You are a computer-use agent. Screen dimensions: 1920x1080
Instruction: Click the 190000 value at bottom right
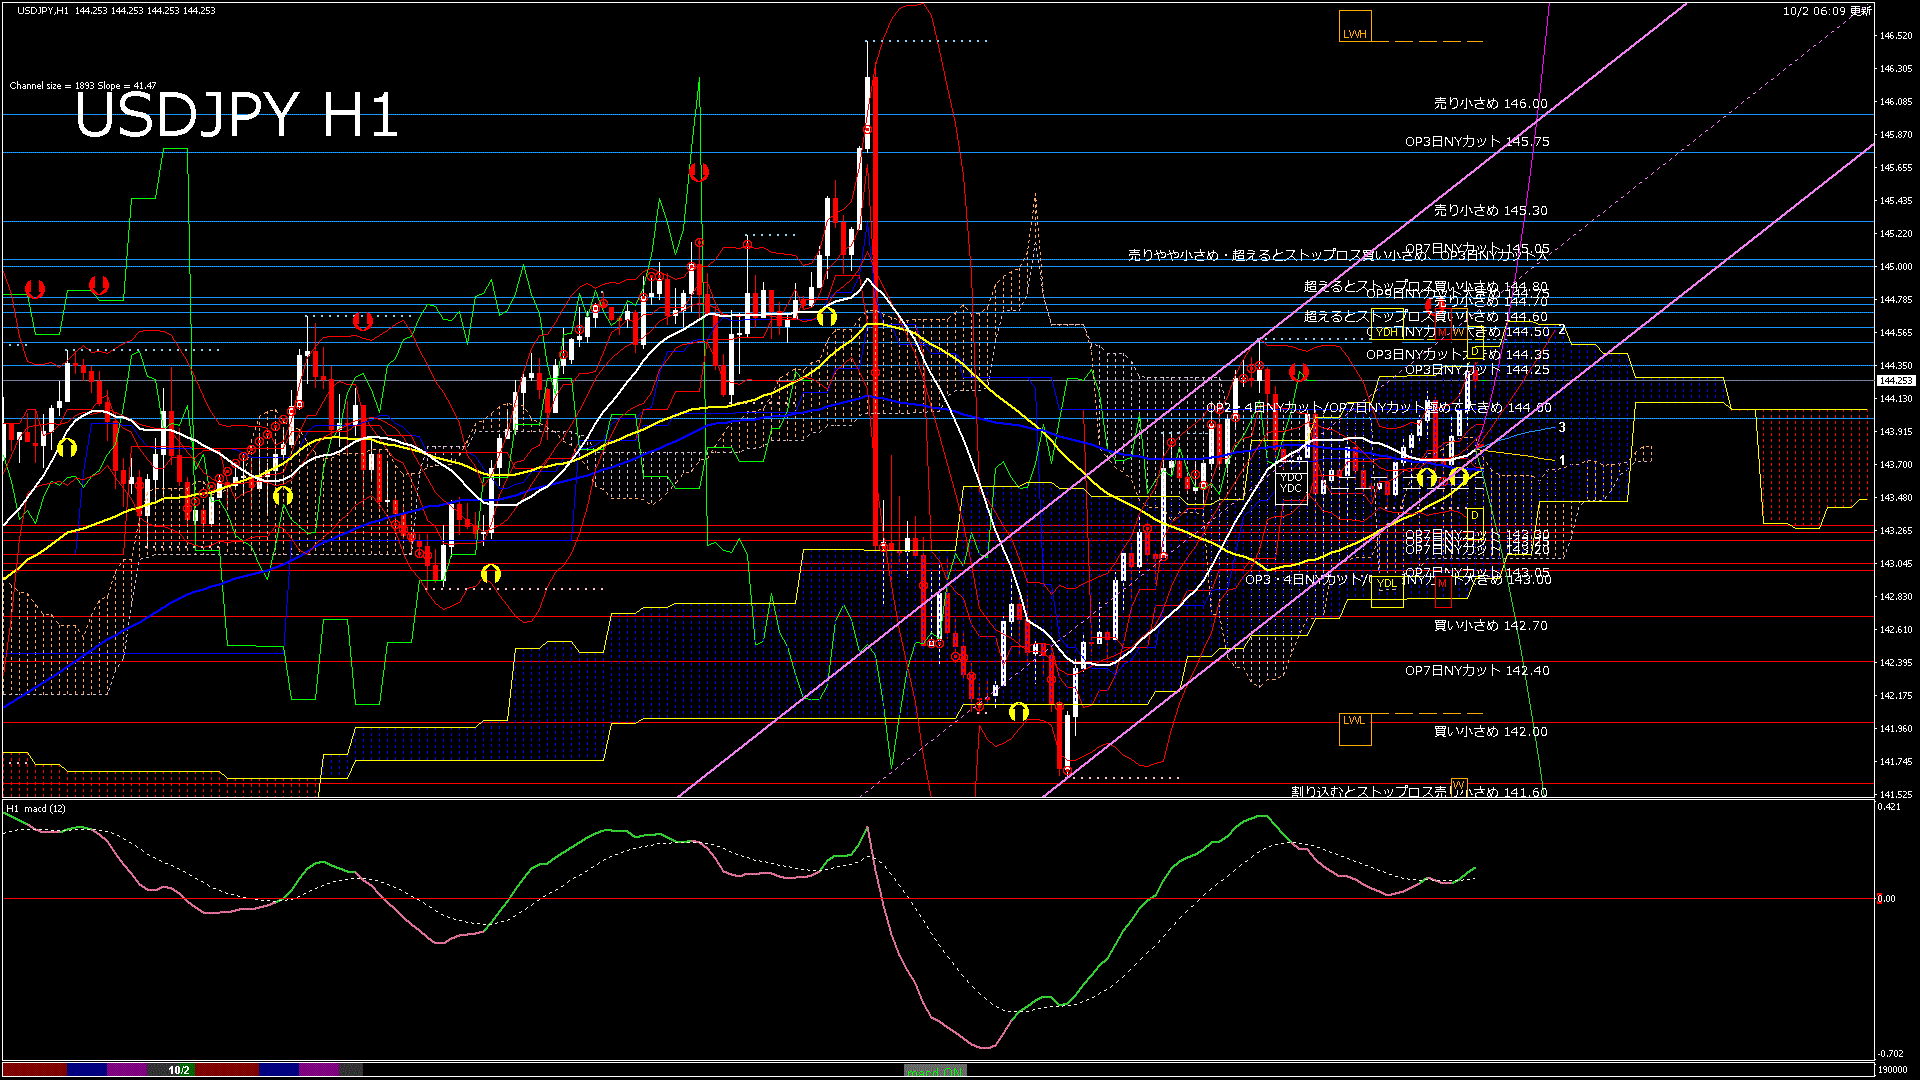[1892, 1069]
